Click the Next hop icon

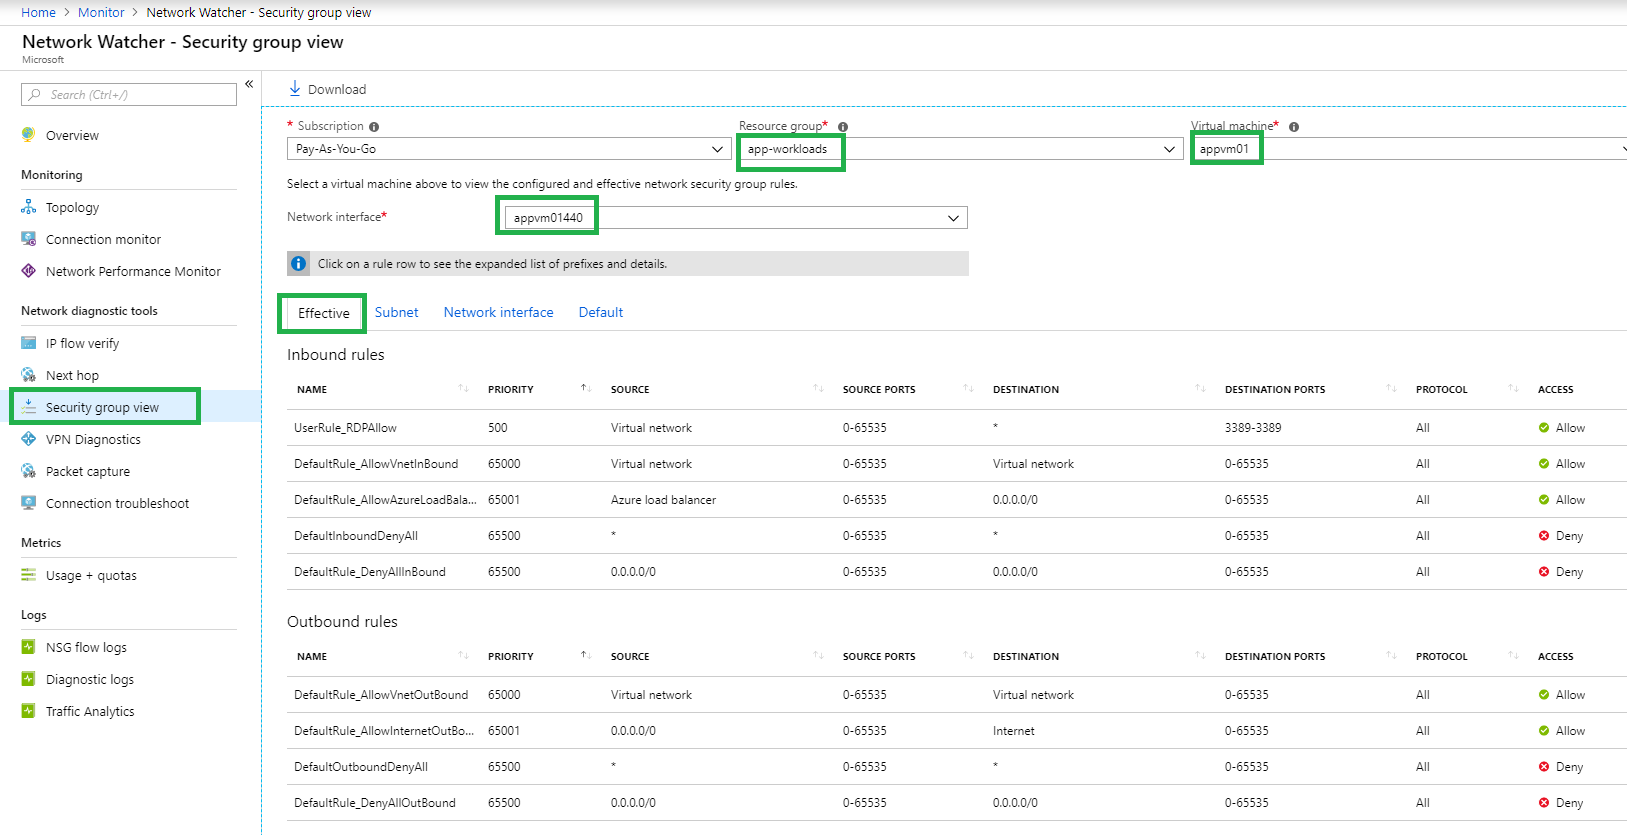(x=28, y=375)
